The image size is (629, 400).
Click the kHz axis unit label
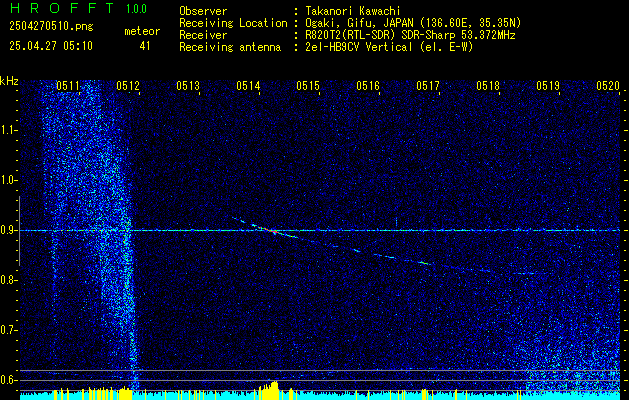click(9, 81)
